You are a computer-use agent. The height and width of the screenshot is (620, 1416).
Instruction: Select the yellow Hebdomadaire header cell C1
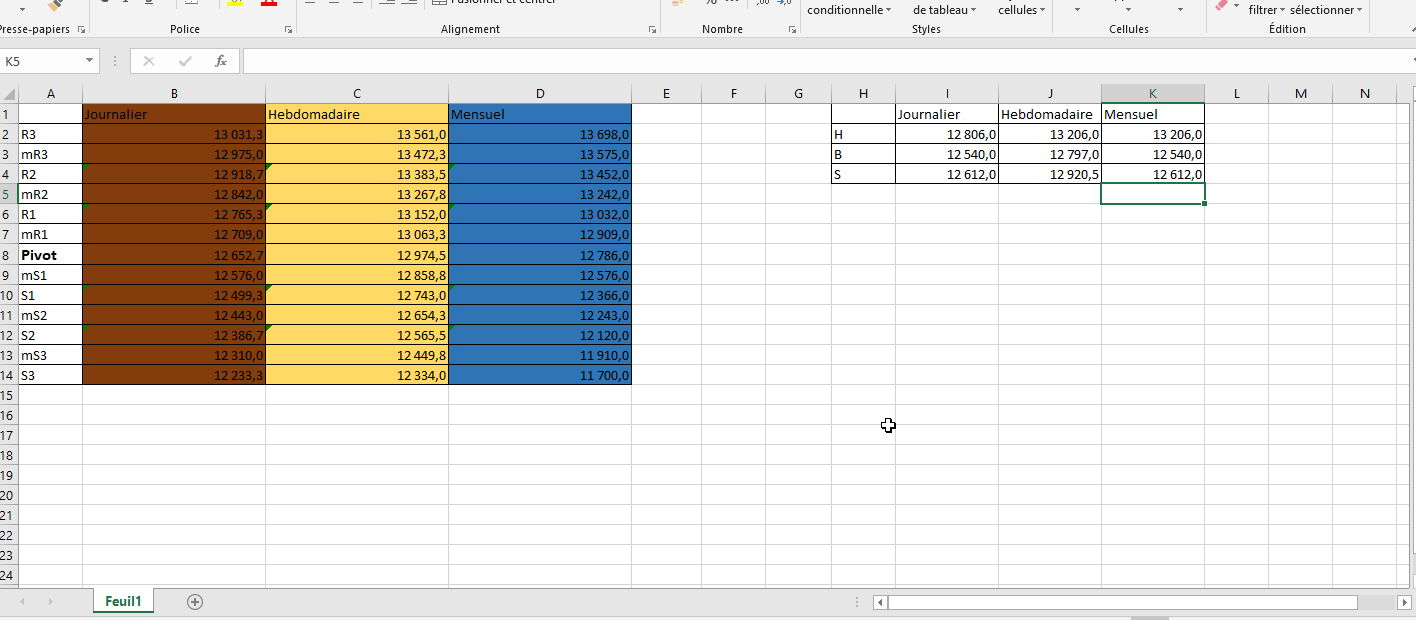(357, 114)
